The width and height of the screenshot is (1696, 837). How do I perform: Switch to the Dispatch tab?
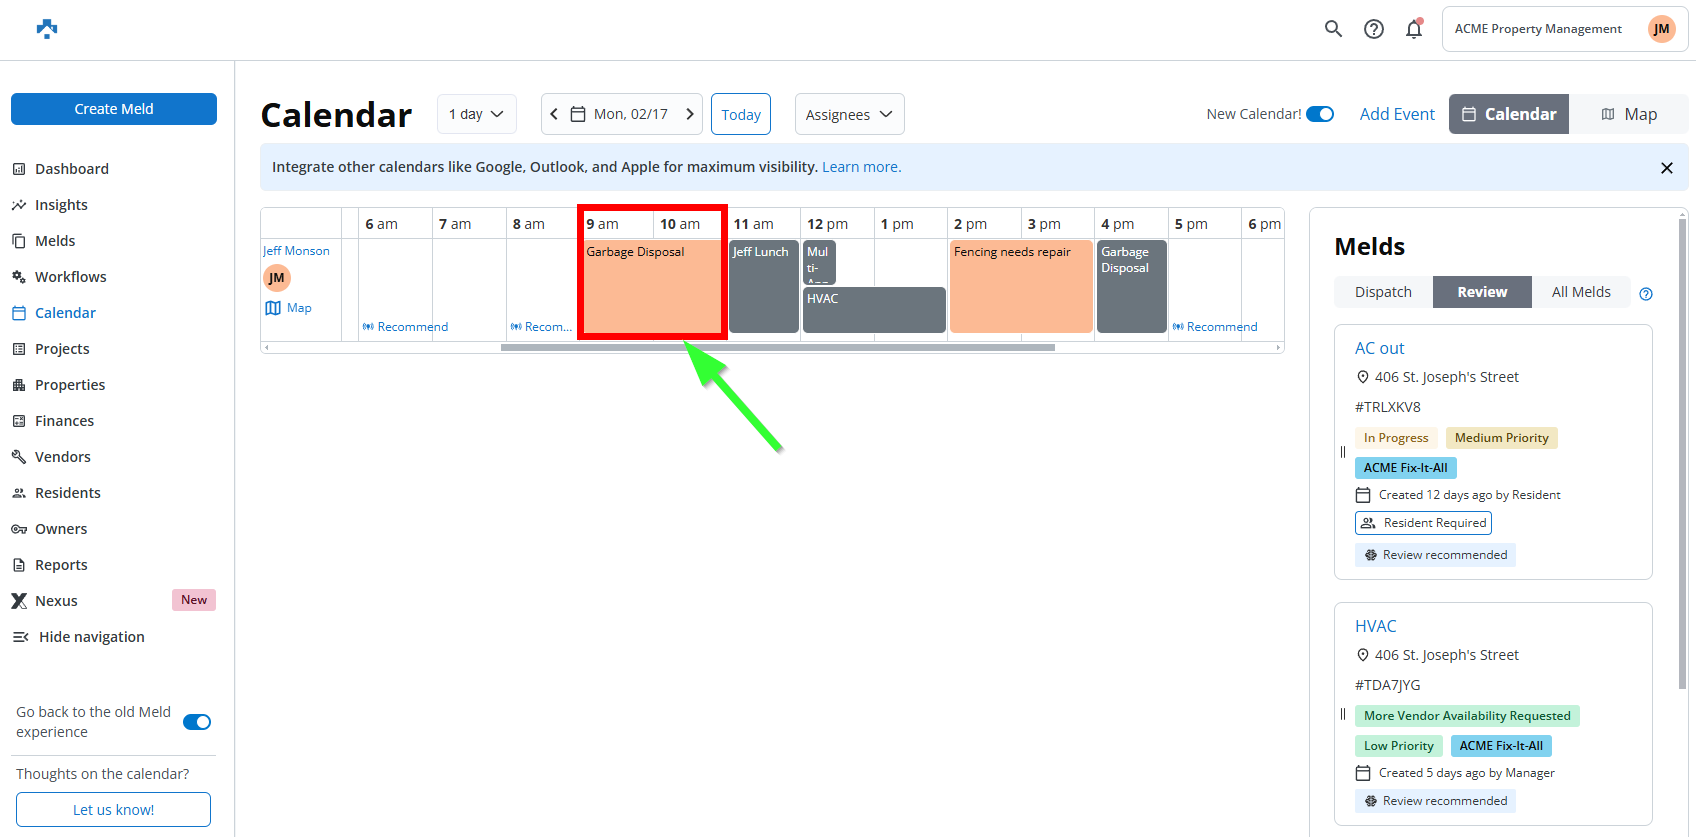1383,292
